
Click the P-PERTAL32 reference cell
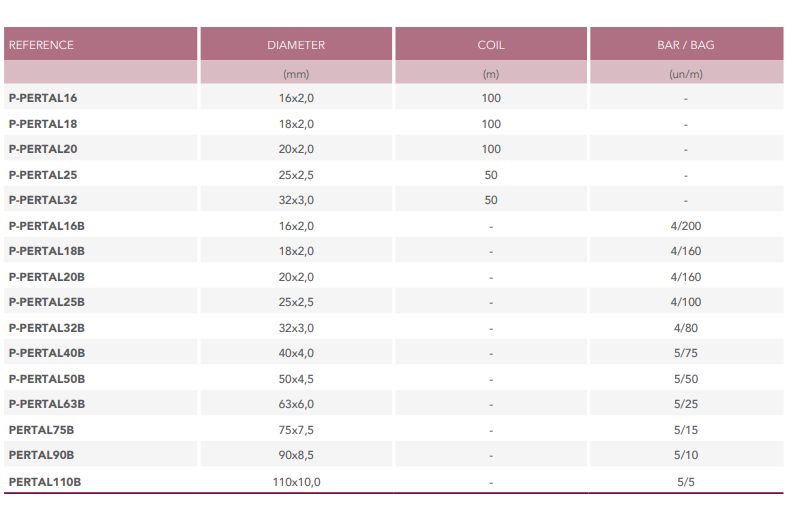[x=43, y=200]
